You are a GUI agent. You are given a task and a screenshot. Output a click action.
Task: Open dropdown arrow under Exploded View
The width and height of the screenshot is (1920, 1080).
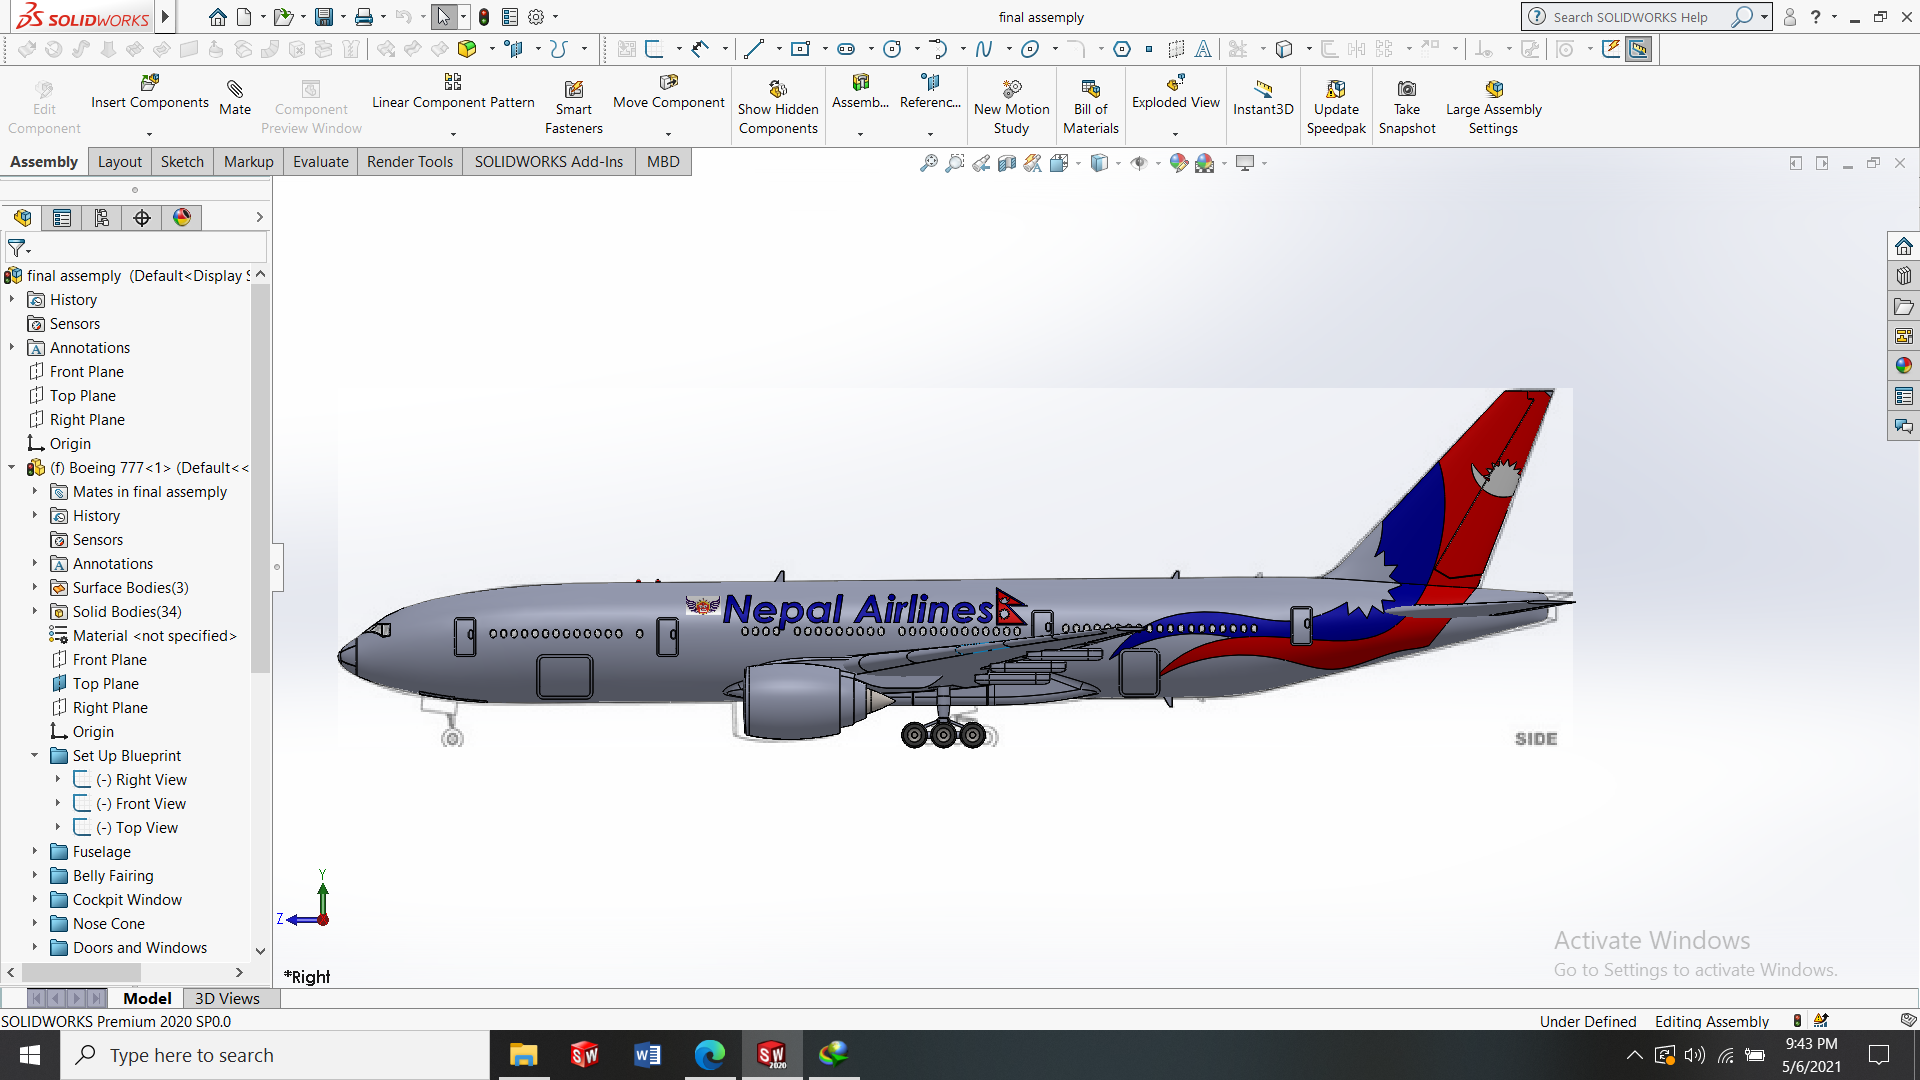coord(1176,134)
